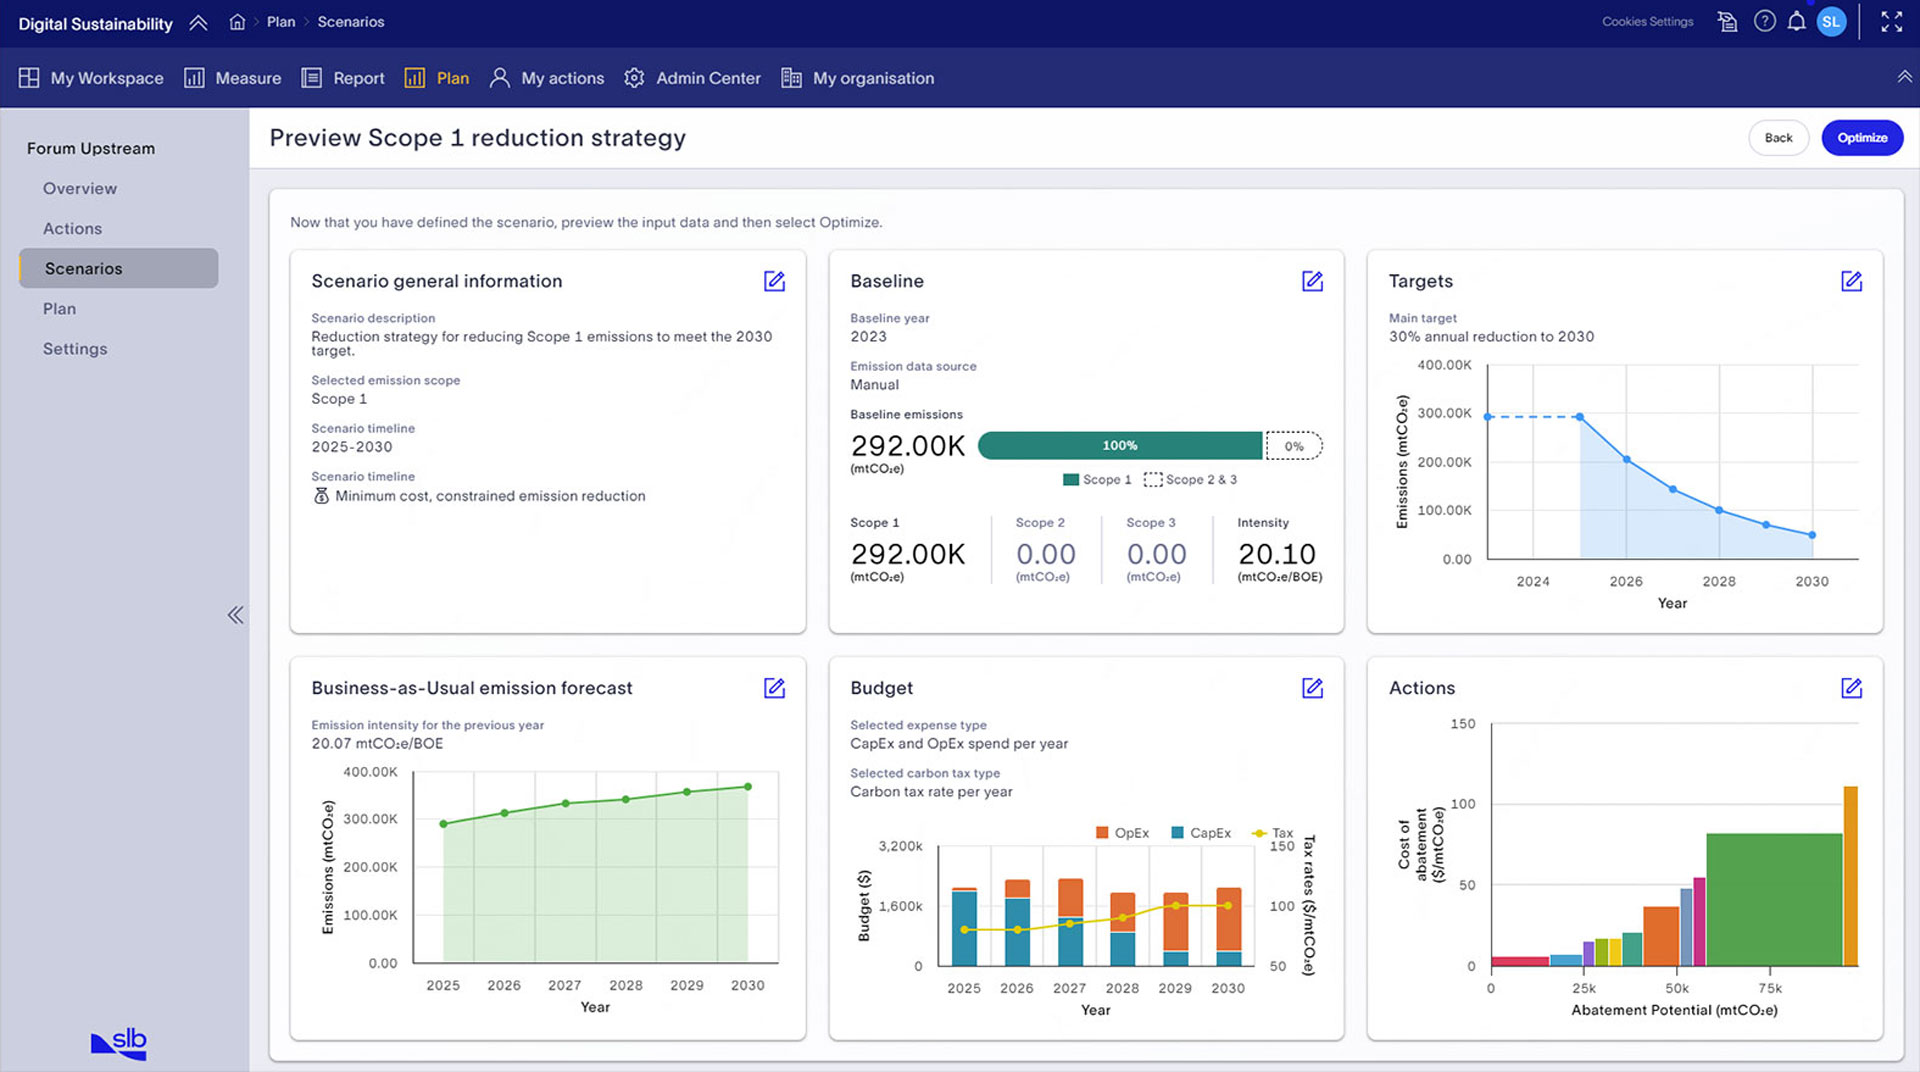Click Digital Sustainability app title
1920x1072 pixels.
point(95,23)
